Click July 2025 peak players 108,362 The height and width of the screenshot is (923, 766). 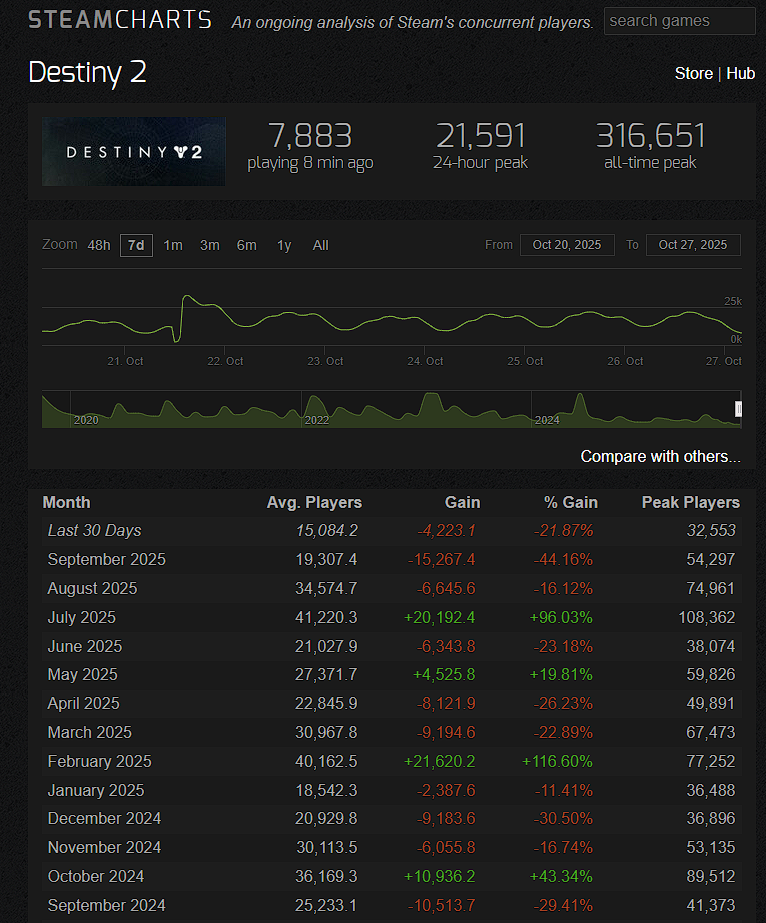tap(707, 617)
